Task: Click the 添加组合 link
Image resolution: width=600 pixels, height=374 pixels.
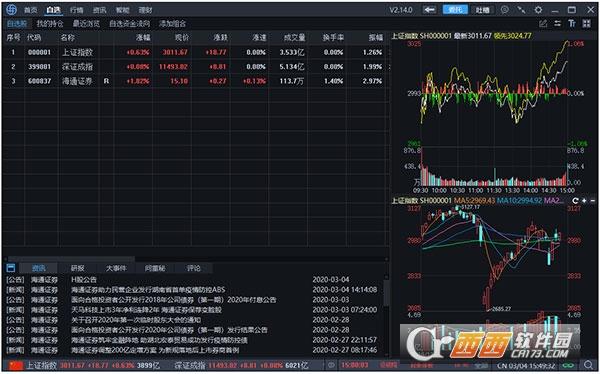Action: tap(173, 24)
